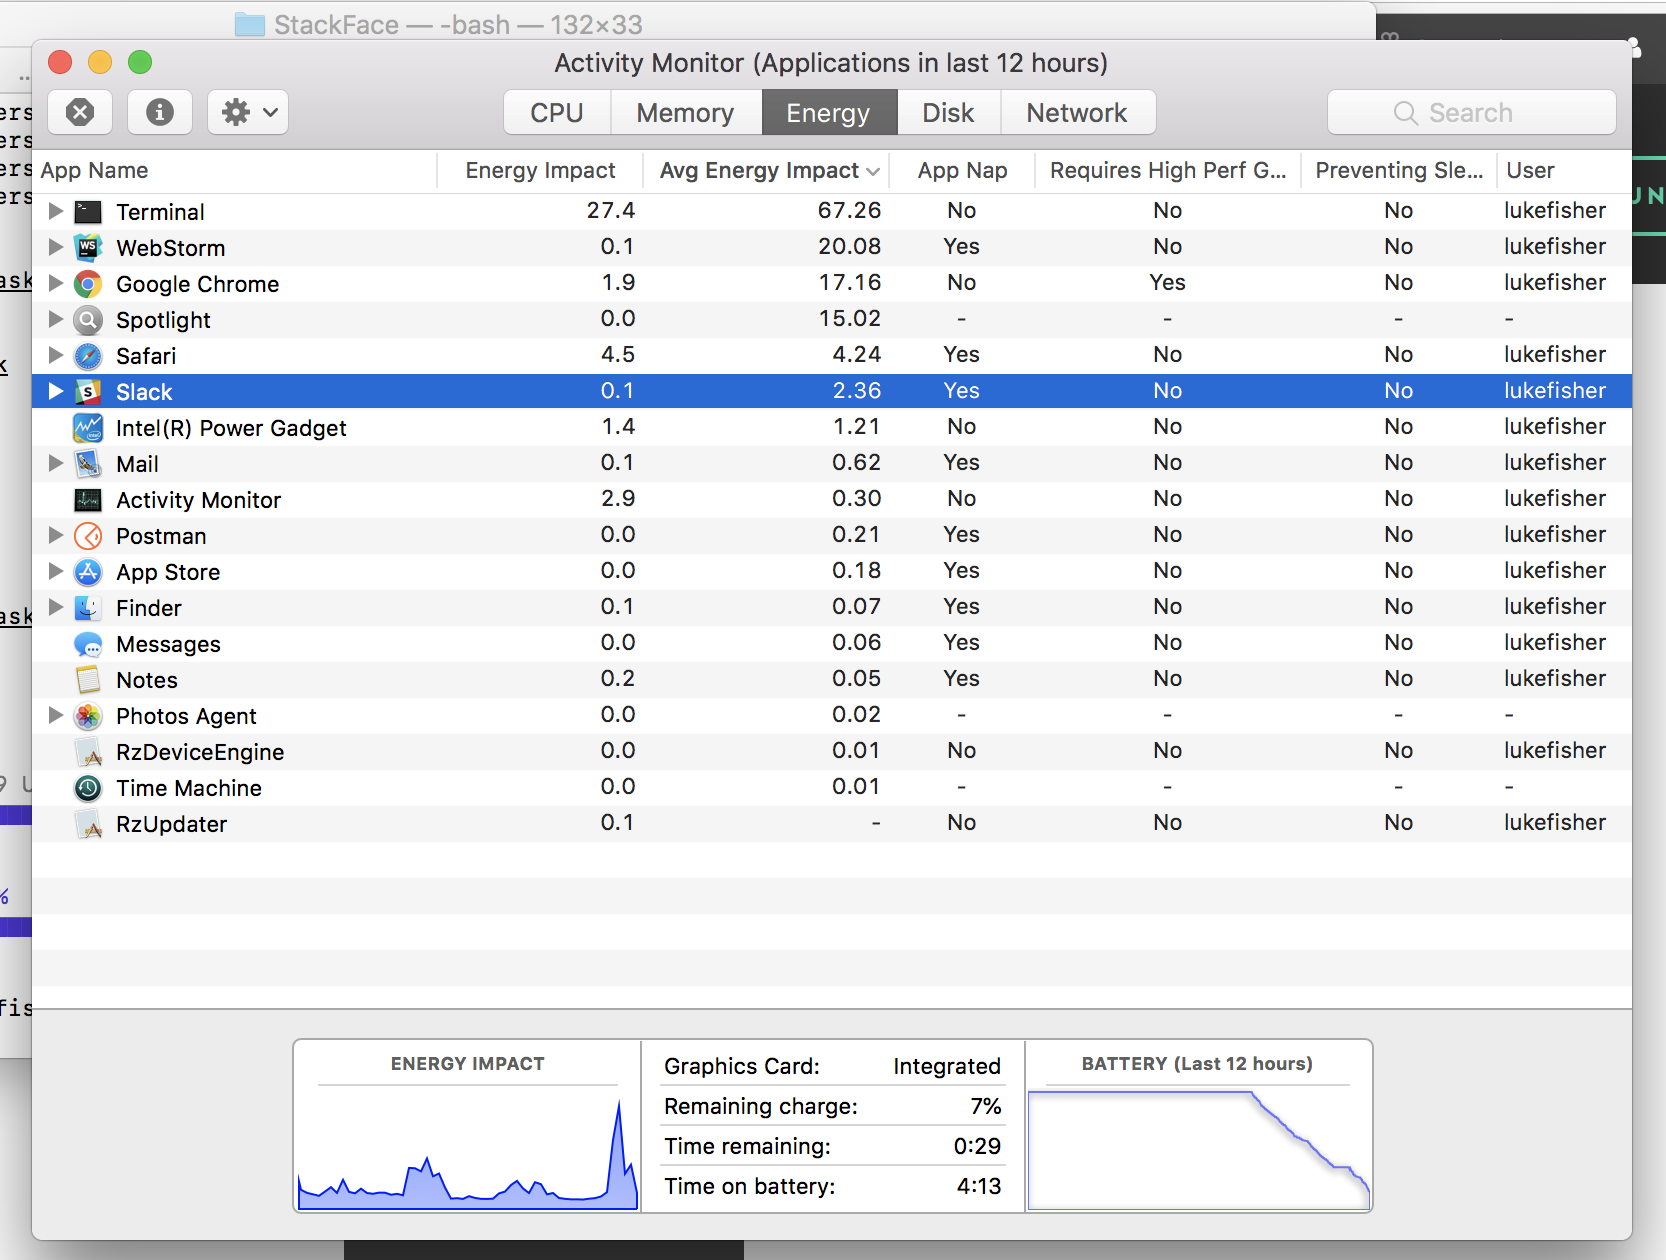Screen dimensions: 1666x1260
Task: Expand the Google Chrome row
Action: (56, 283)
